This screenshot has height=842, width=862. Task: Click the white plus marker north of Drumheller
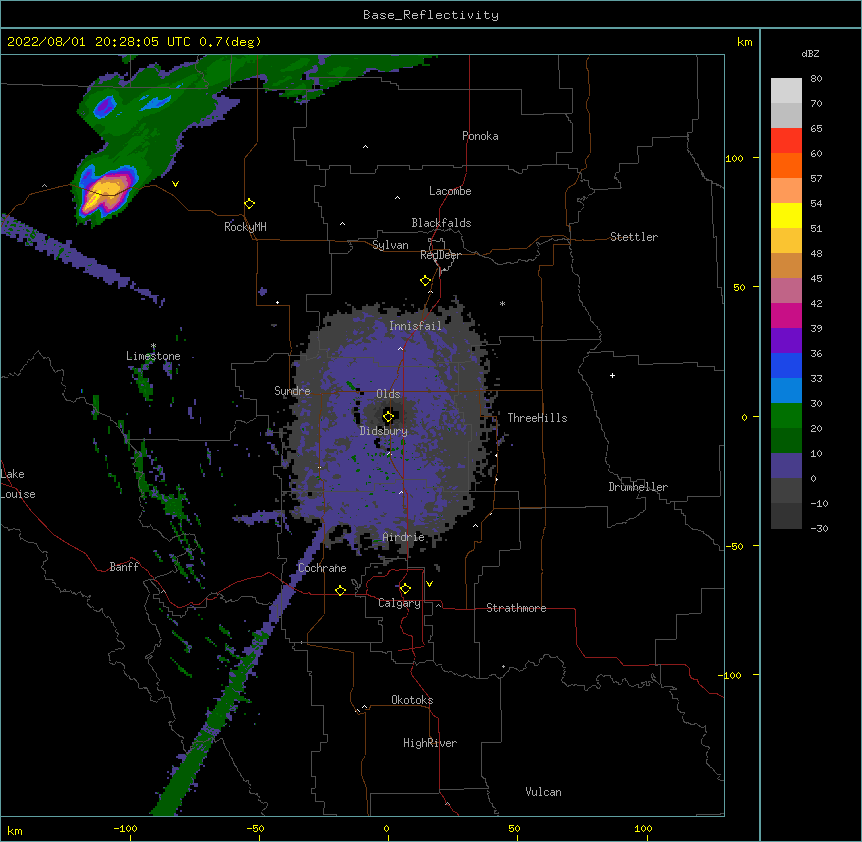click(x=612, y=375)
